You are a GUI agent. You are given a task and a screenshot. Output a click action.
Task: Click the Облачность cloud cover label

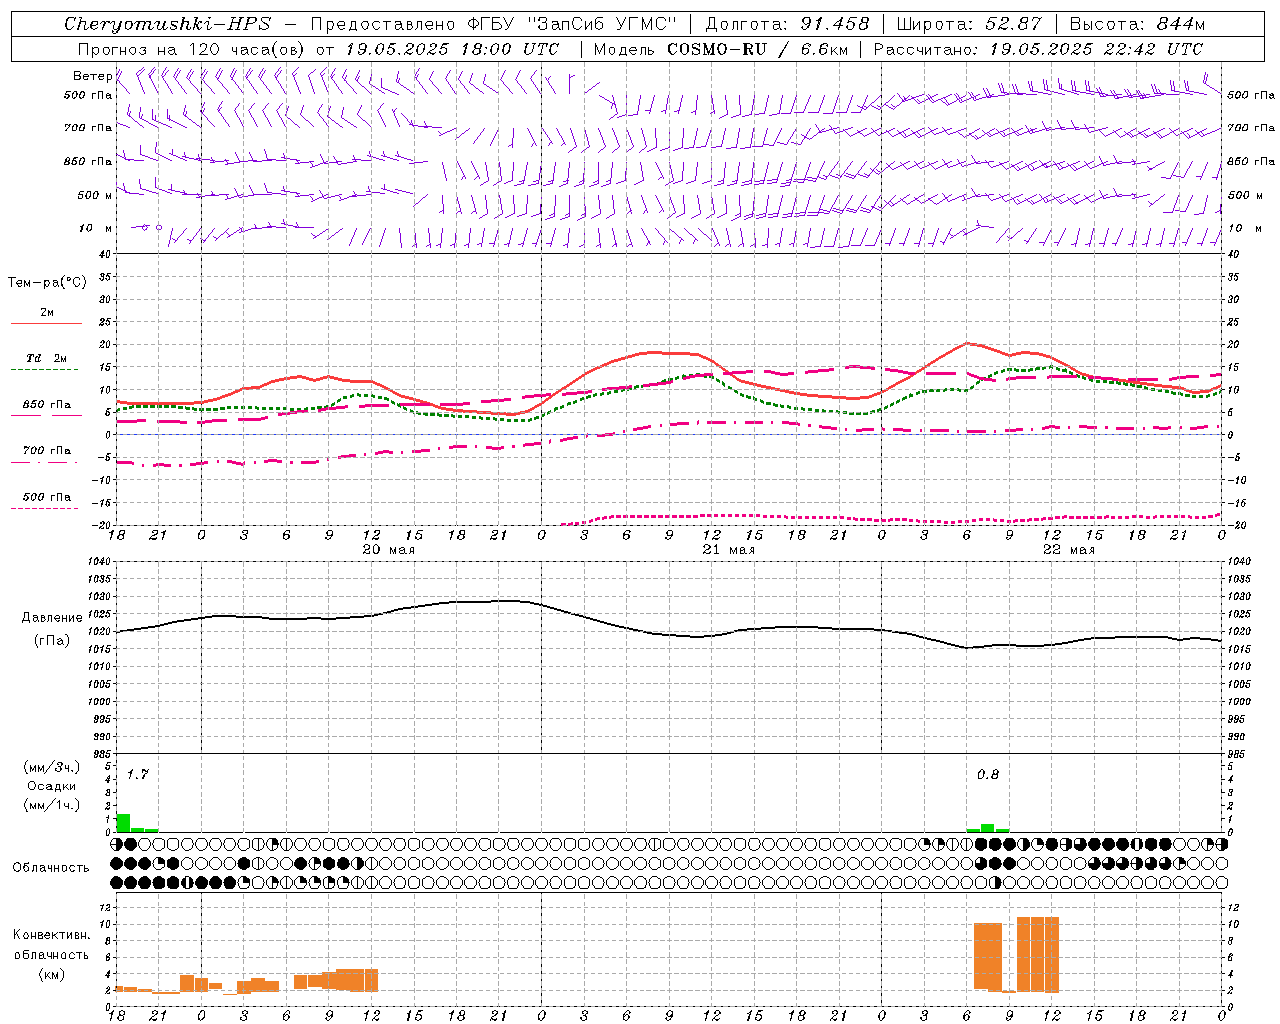point(51,867)
